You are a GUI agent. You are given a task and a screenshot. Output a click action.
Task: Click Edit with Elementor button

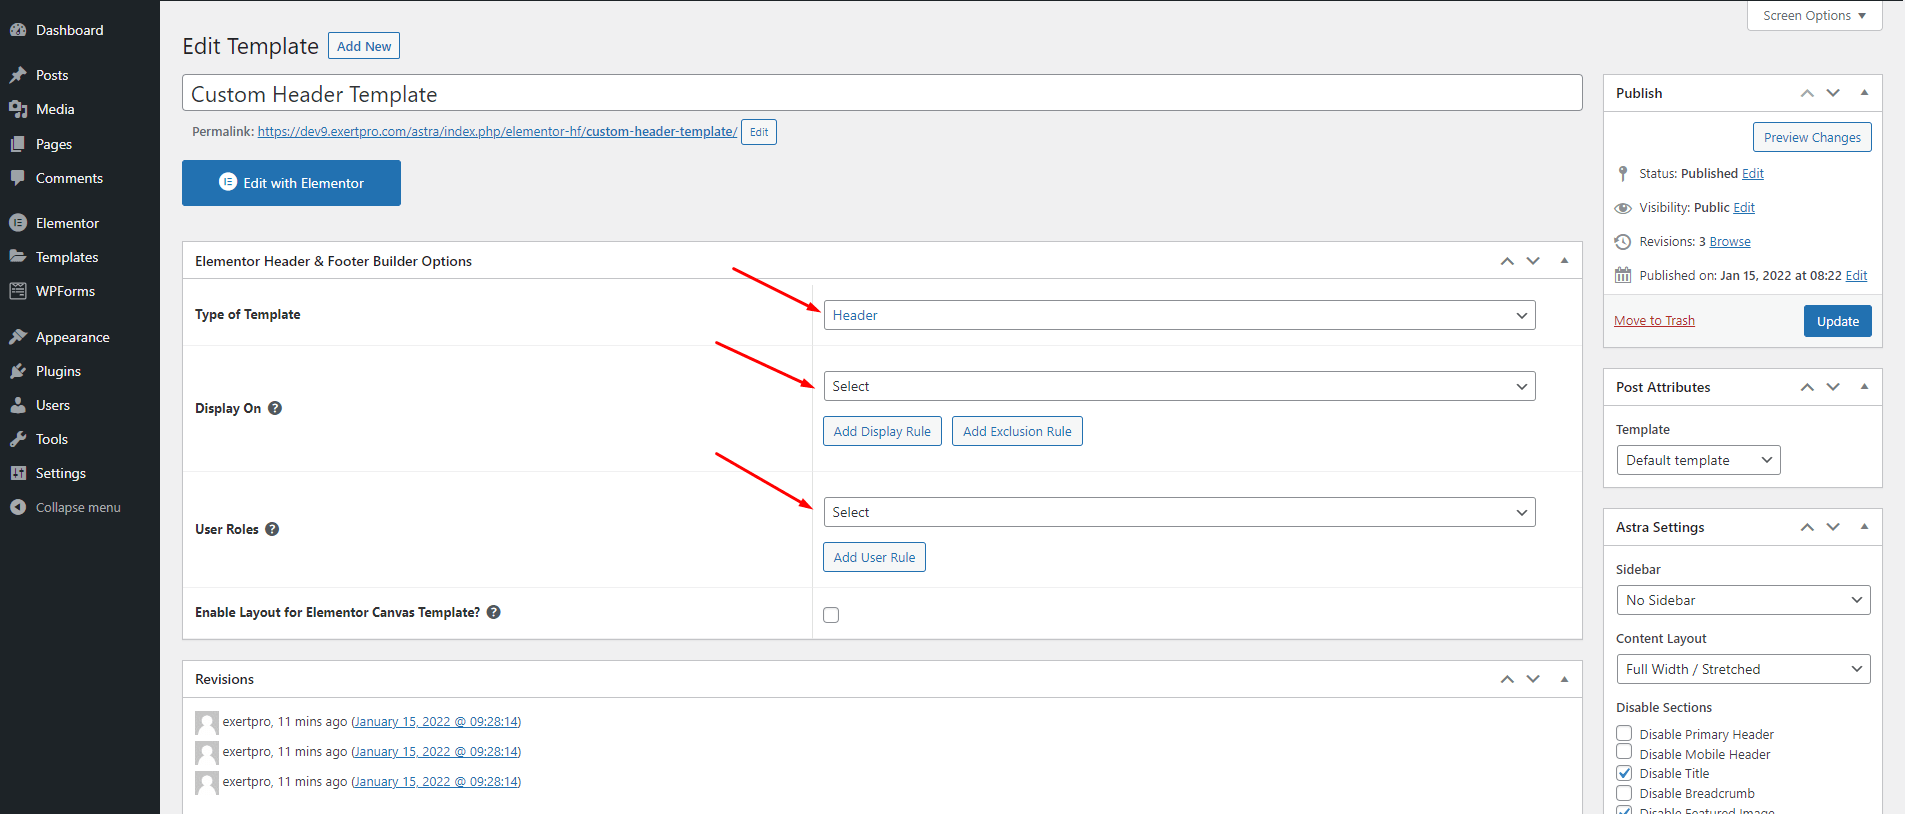pyautogui.click(x=291, y=183)
